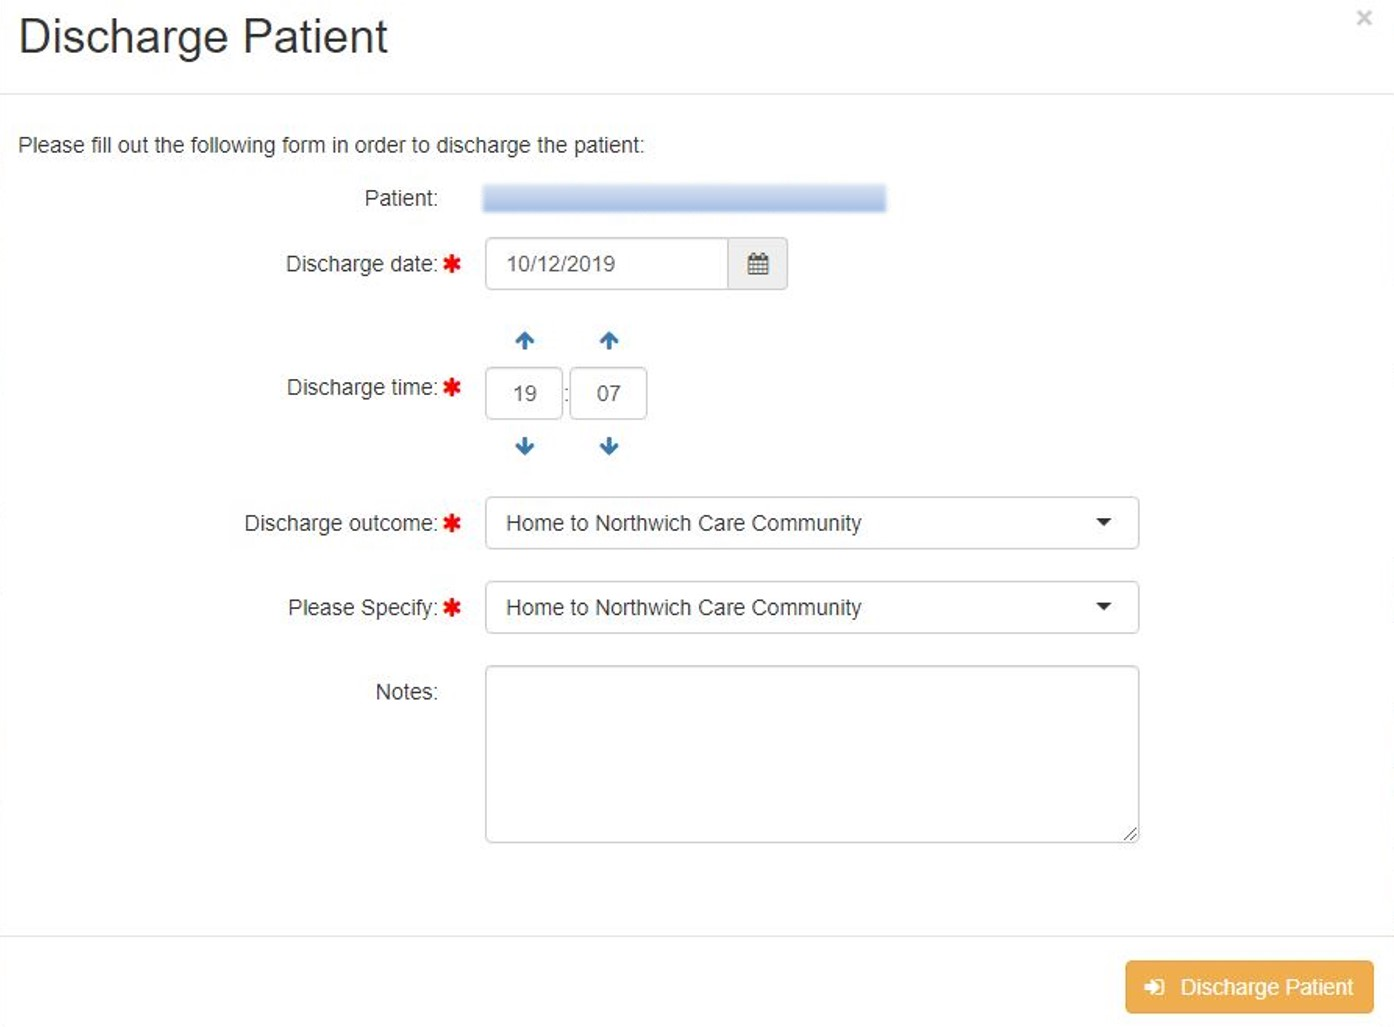Click the orange Discharge Patient button

click(1249, 987)
